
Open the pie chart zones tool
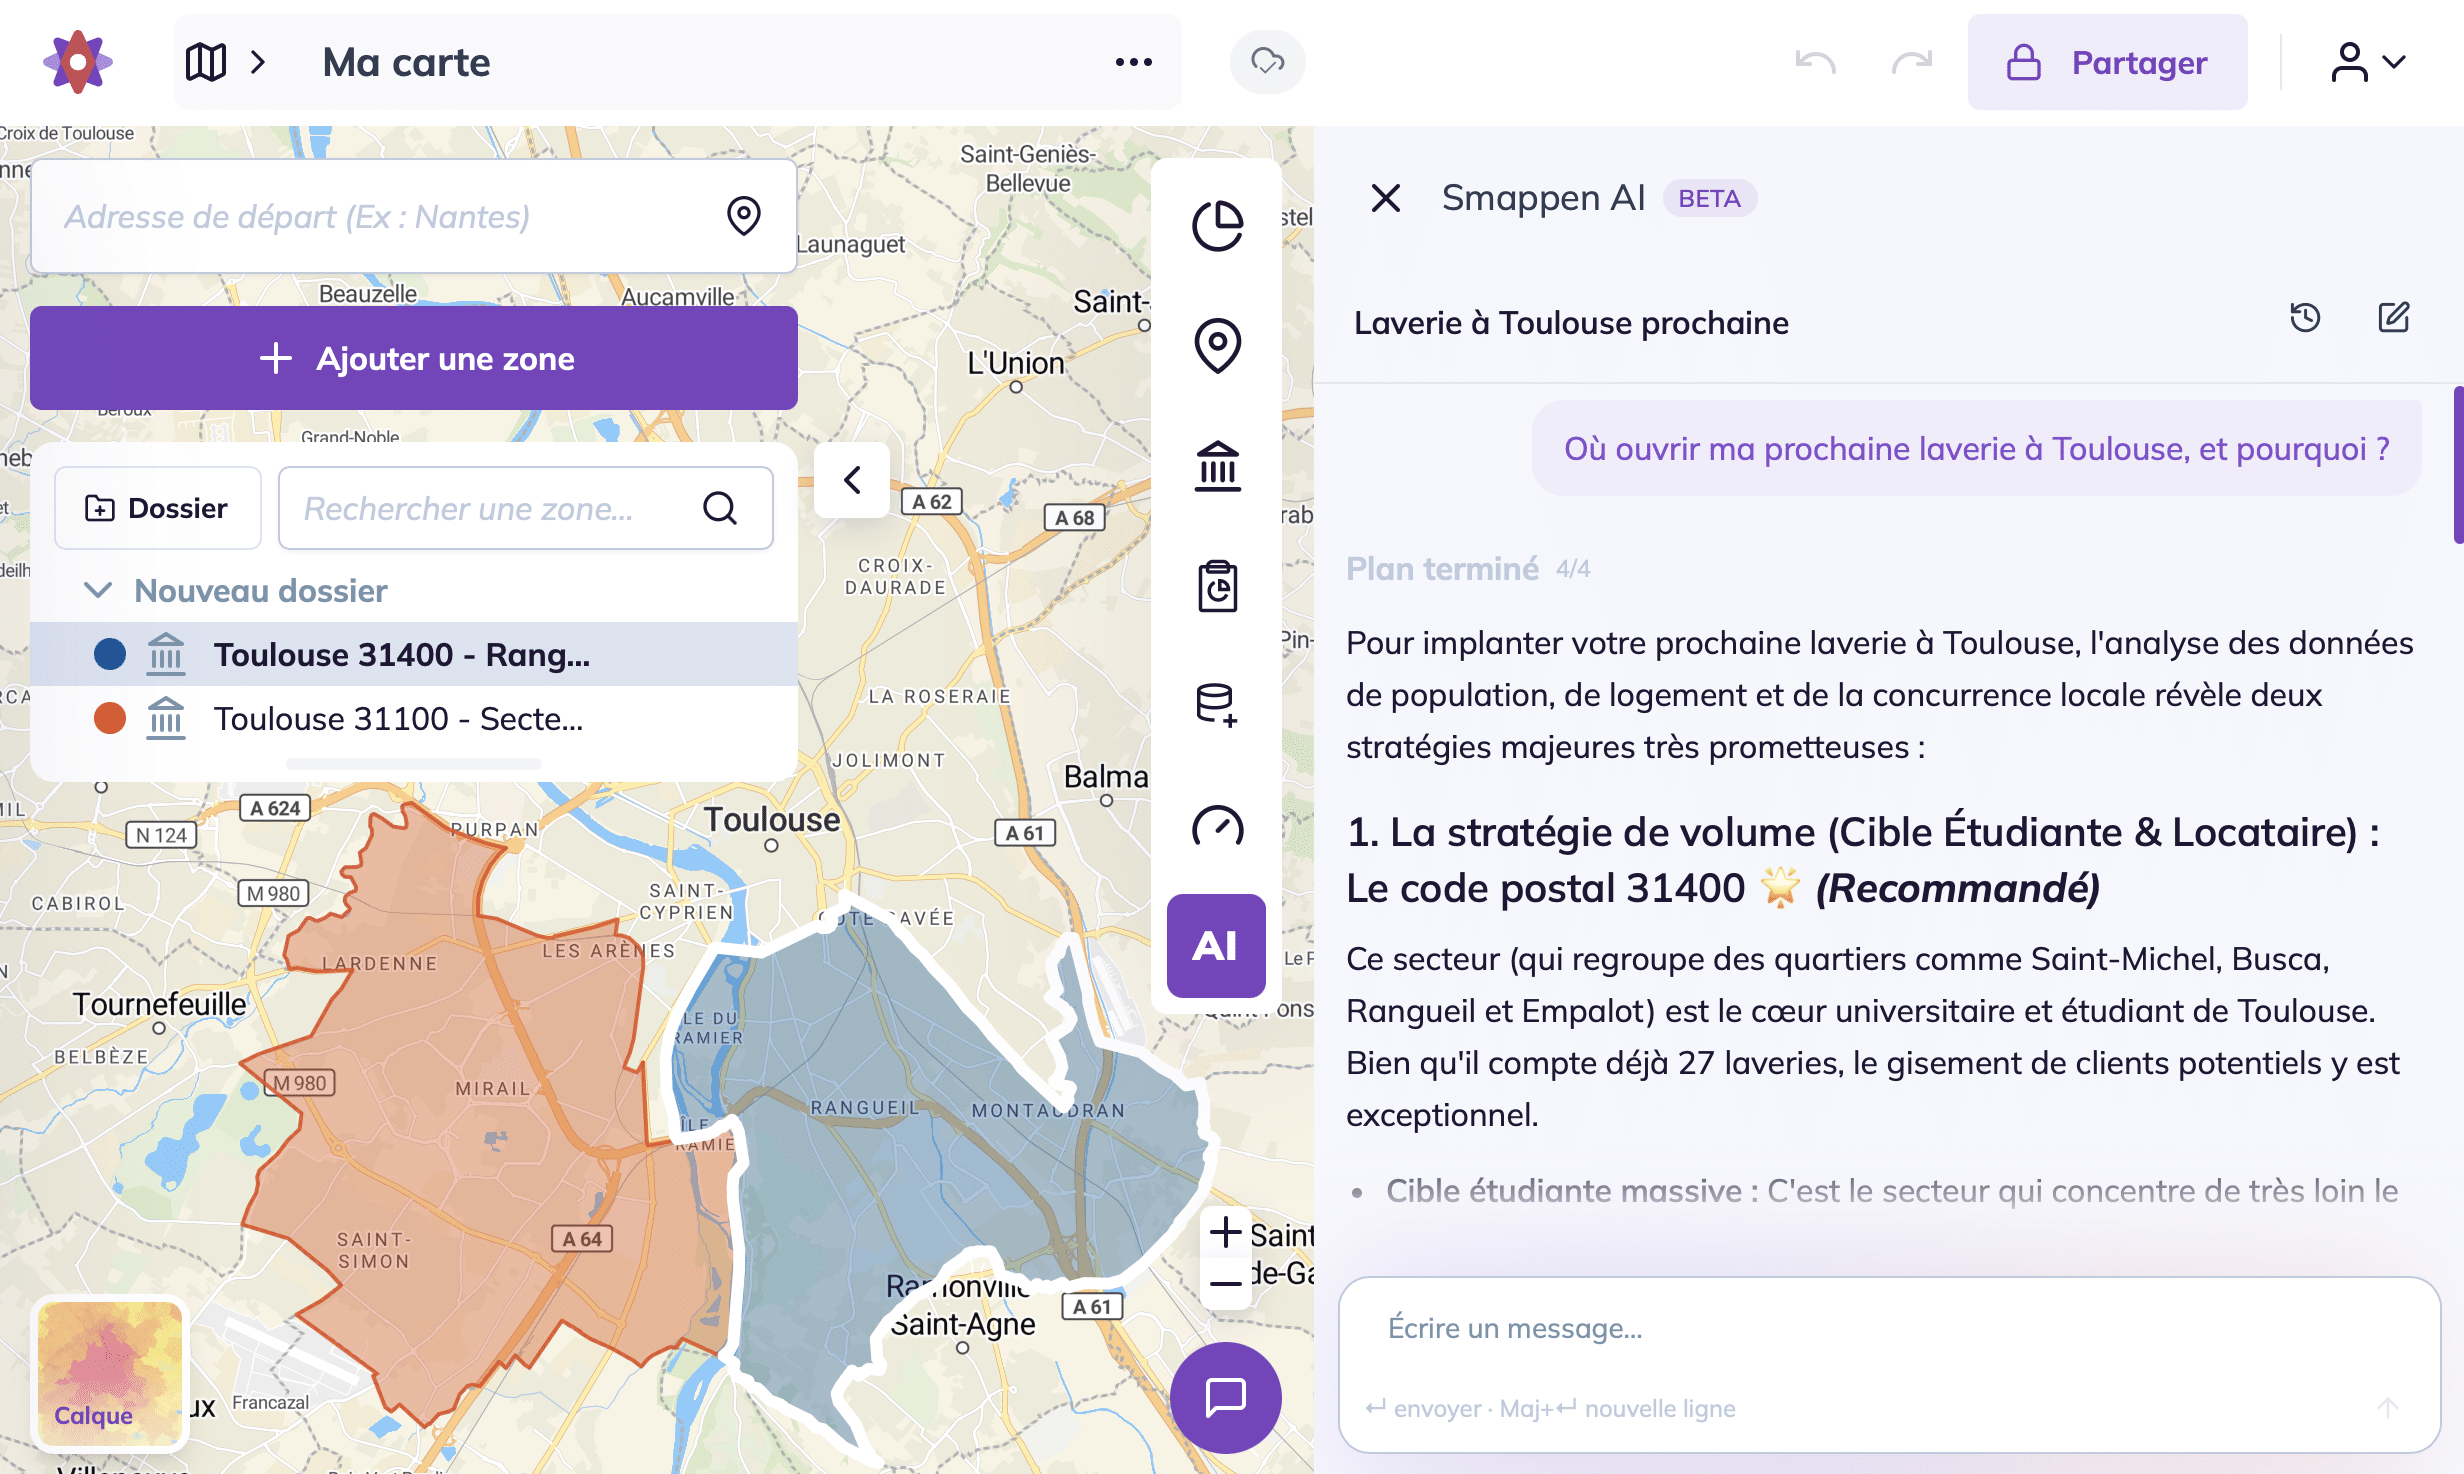(1217, 225)
